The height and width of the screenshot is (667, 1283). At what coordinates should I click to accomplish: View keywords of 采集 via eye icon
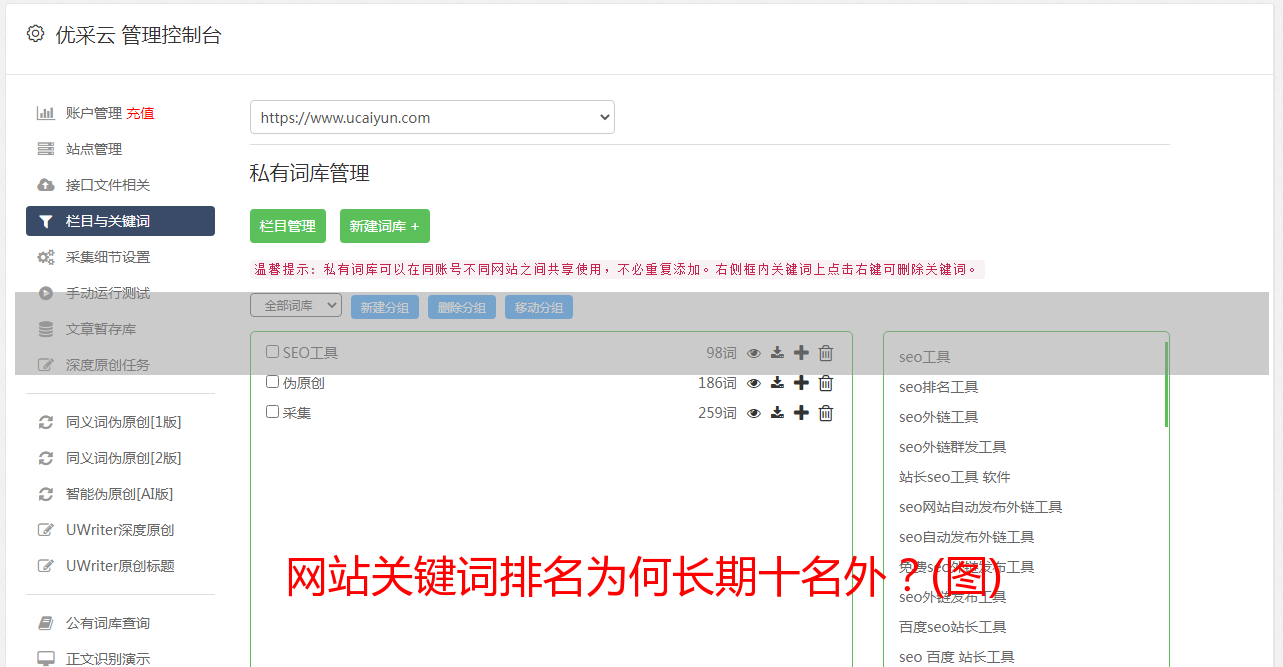(754, 413)
